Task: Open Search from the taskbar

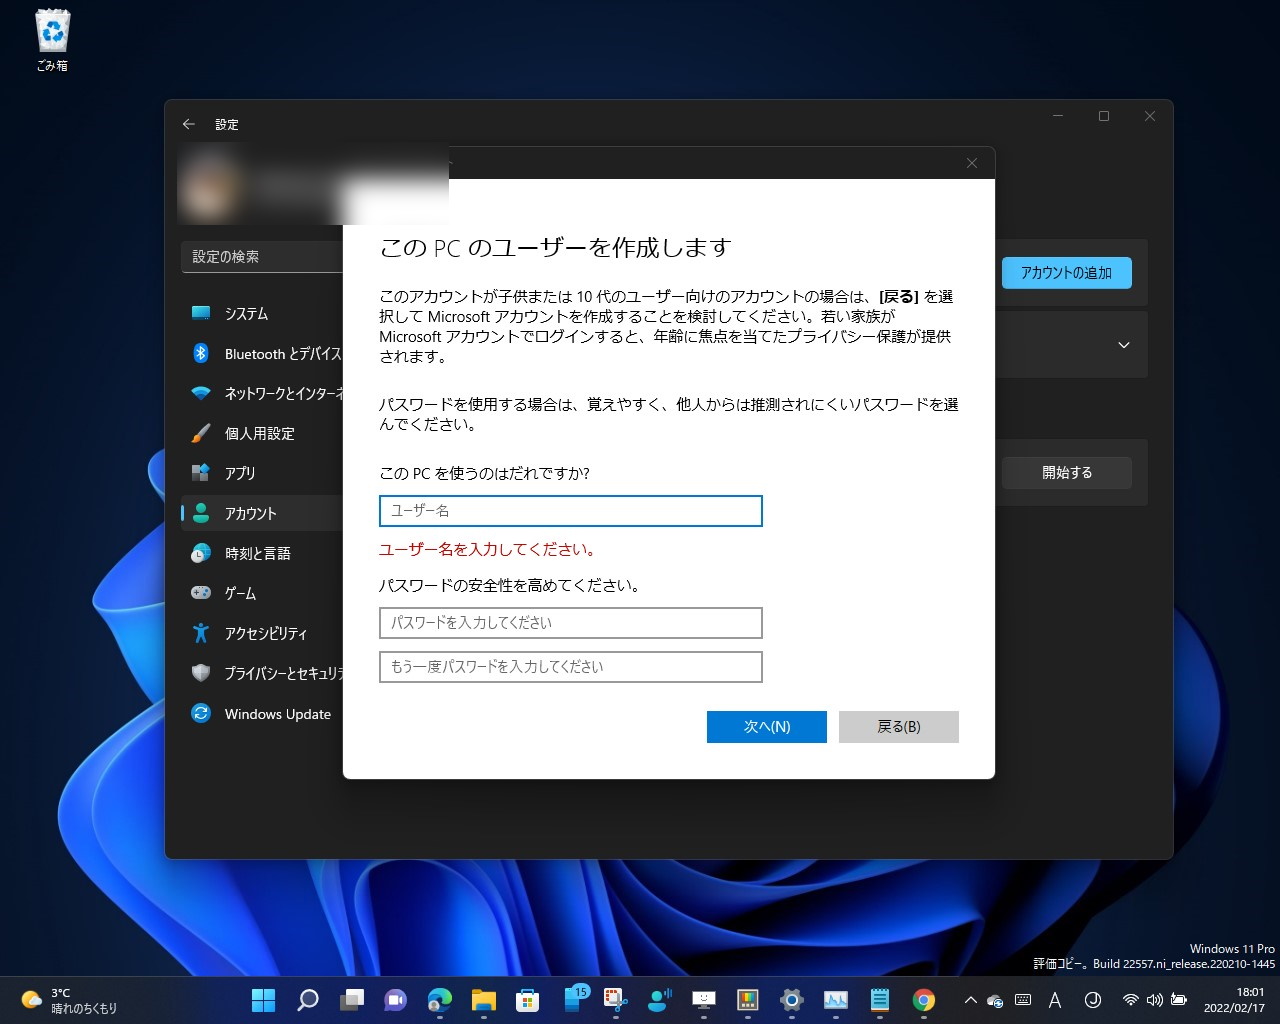Action: (307, 1000)
